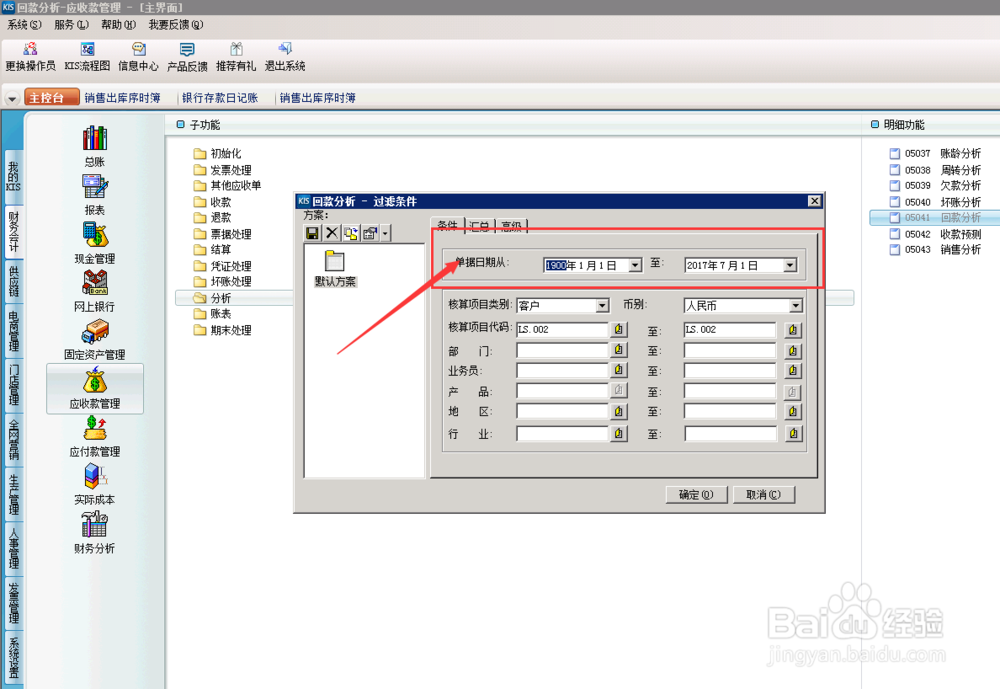
Task: Click lookup button beside 行业 end field
Action: click(793, 434)
